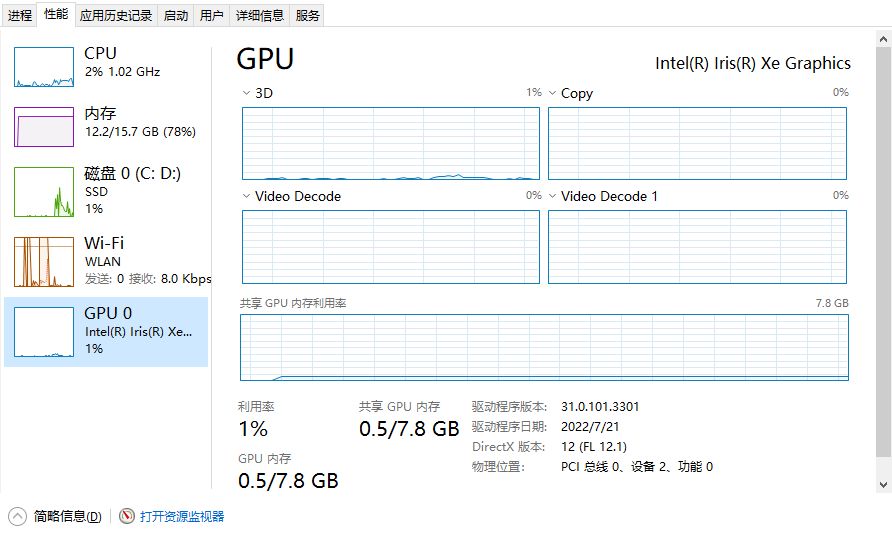This screenshot has width=892, height=541.
Task: Click the scrollbar down arrow
Action: click(x=884, y=484)
